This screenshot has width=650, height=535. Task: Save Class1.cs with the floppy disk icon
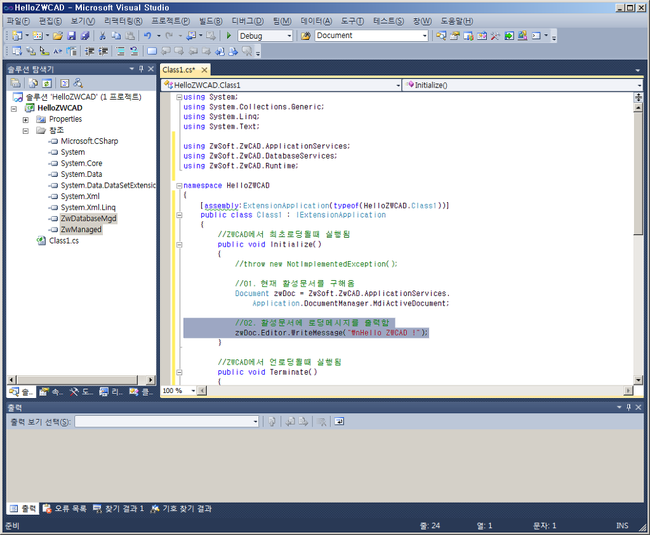pyautogui.click(x=72, y=36)
